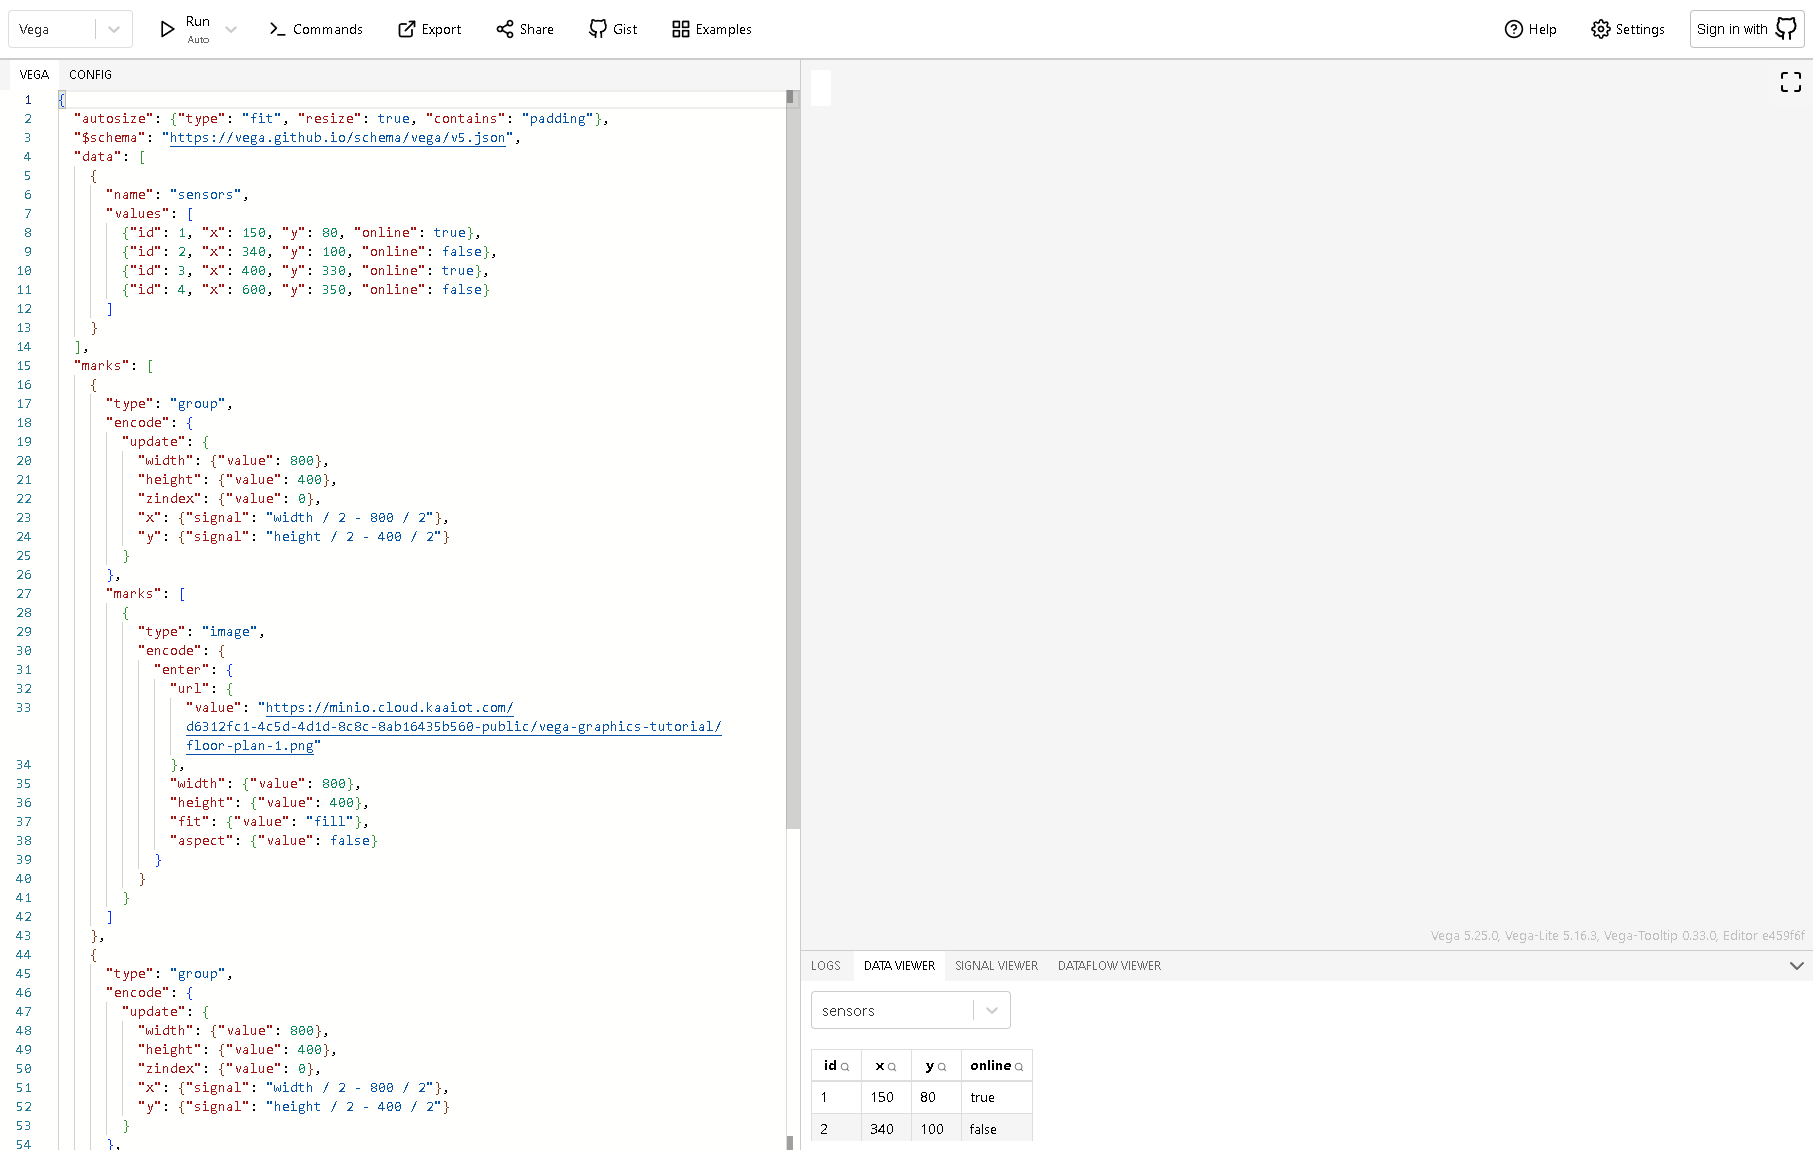
Task: Open the Vega mode selector dropdown
Action: (x=69, y=29)
